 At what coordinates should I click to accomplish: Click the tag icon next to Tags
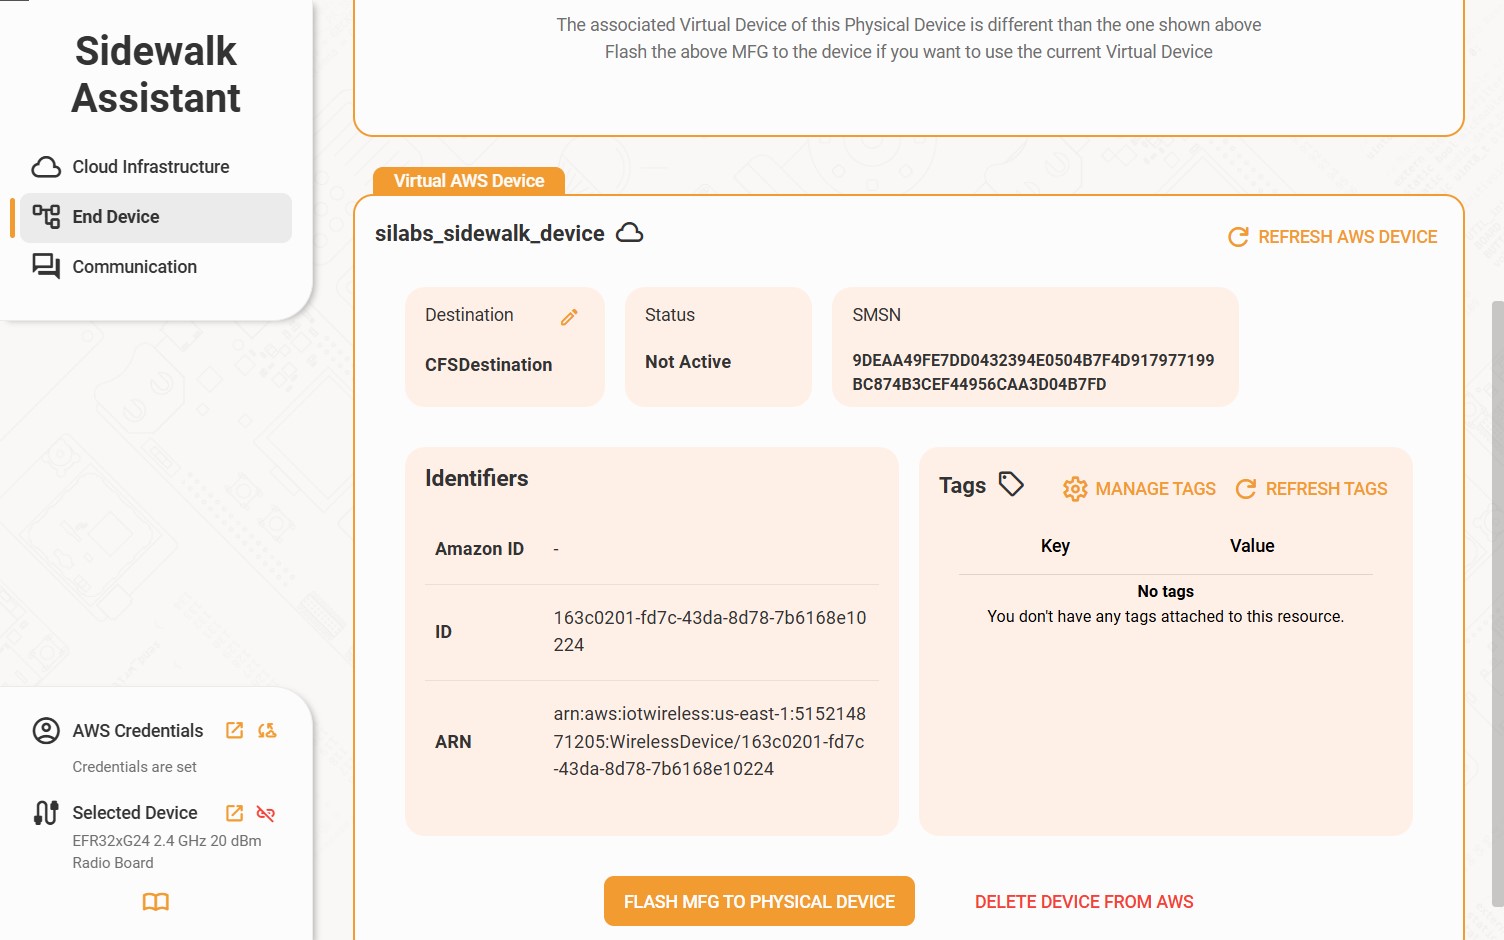1011,485
